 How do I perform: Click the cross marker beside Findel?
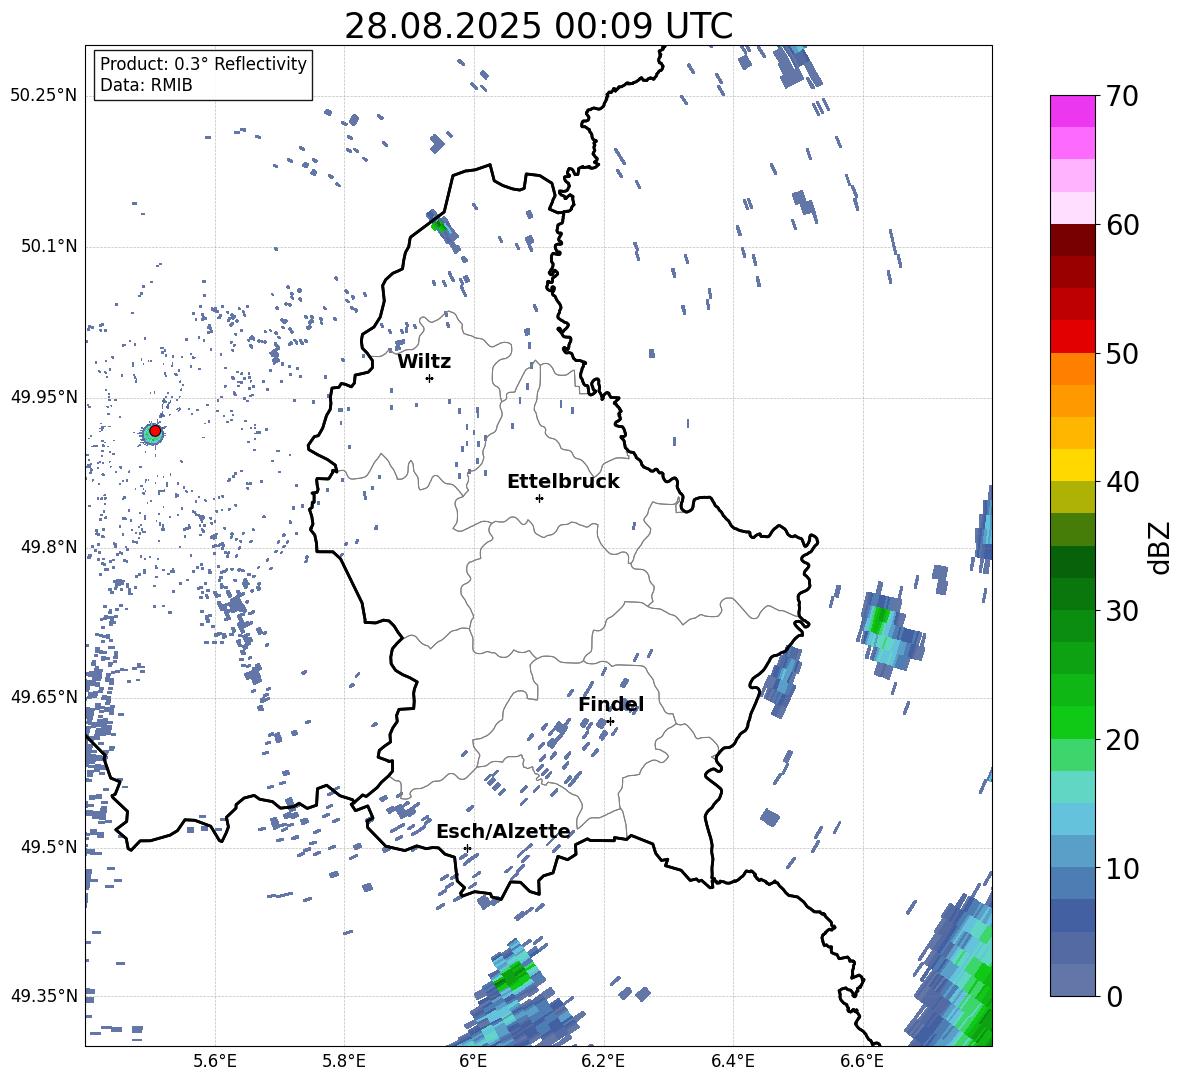[610, 722]
